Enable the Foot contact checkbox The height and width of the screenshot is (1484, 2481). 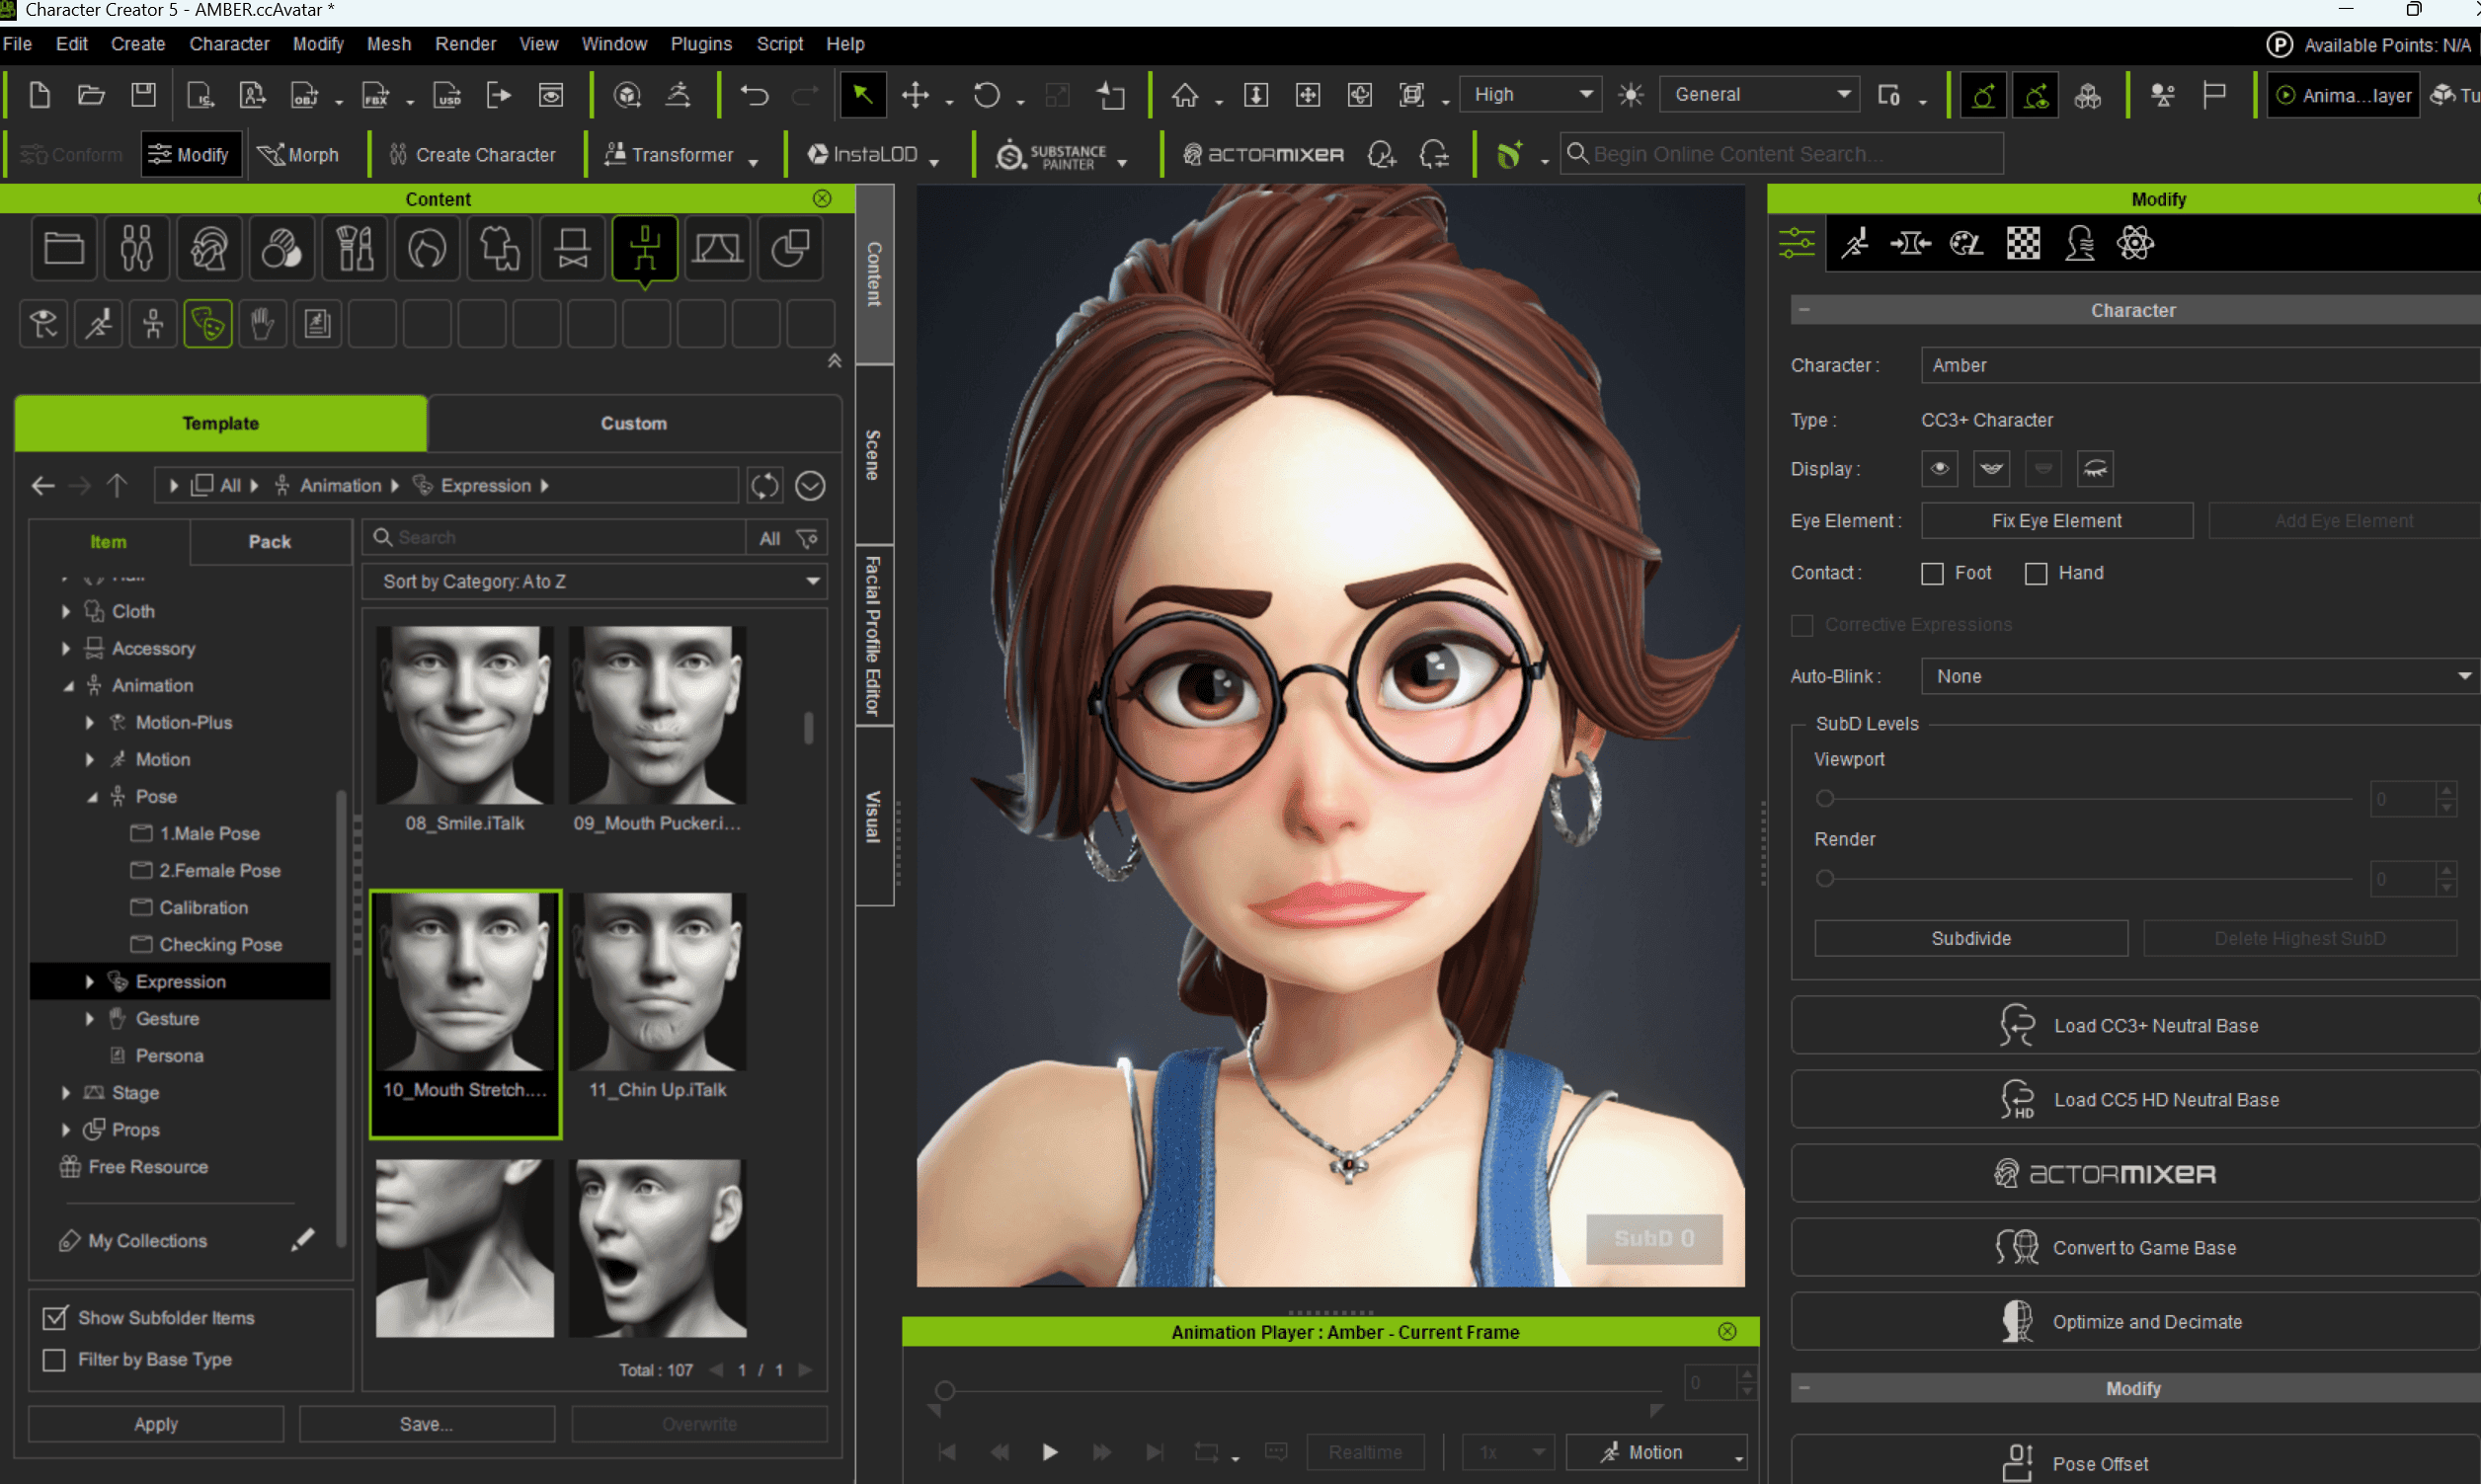click(x=1932, y=573)
